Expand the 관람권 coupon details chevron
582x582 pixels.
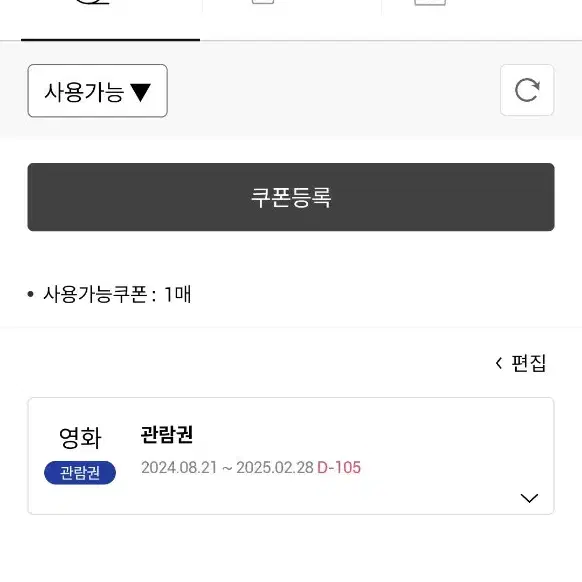pyautogui.click(x=529, y=498)
